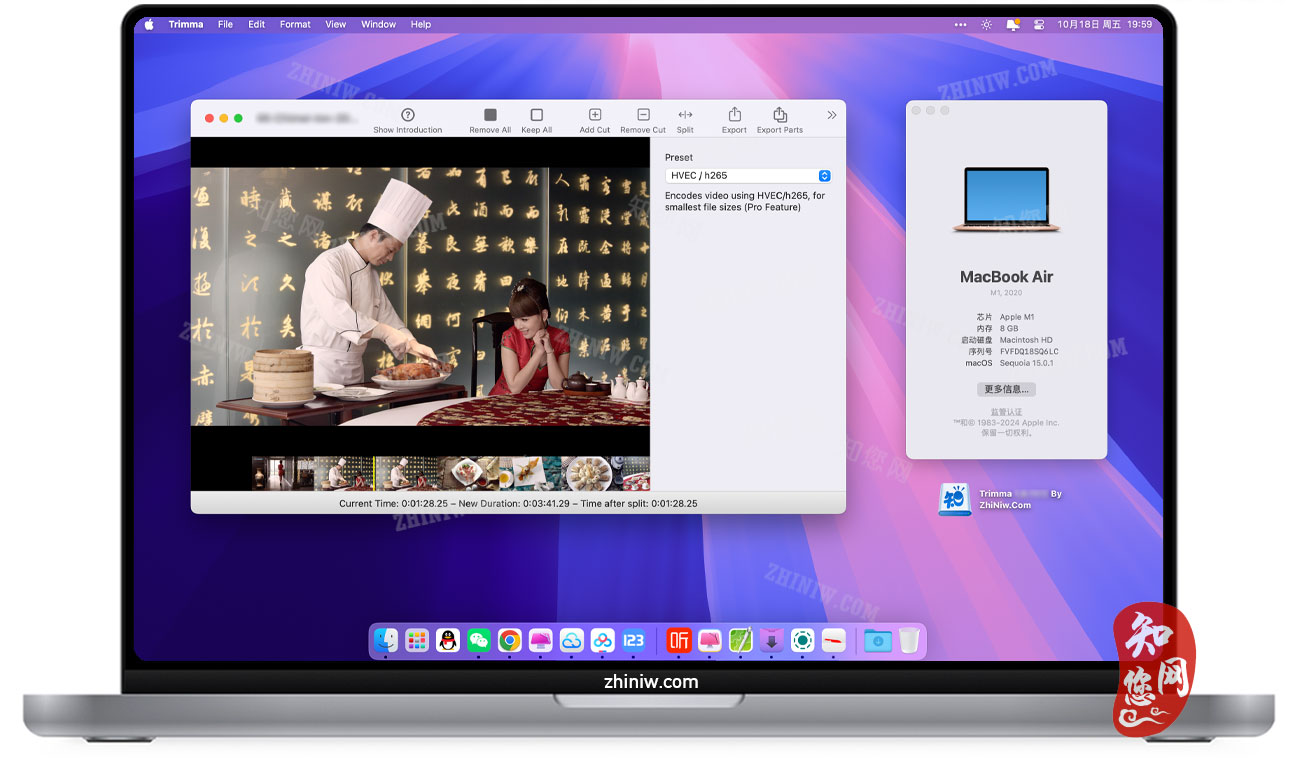Screen dimensions: 1298x779
Task: Click the MacBook Air laptop image
Action: click(1006, 200)
